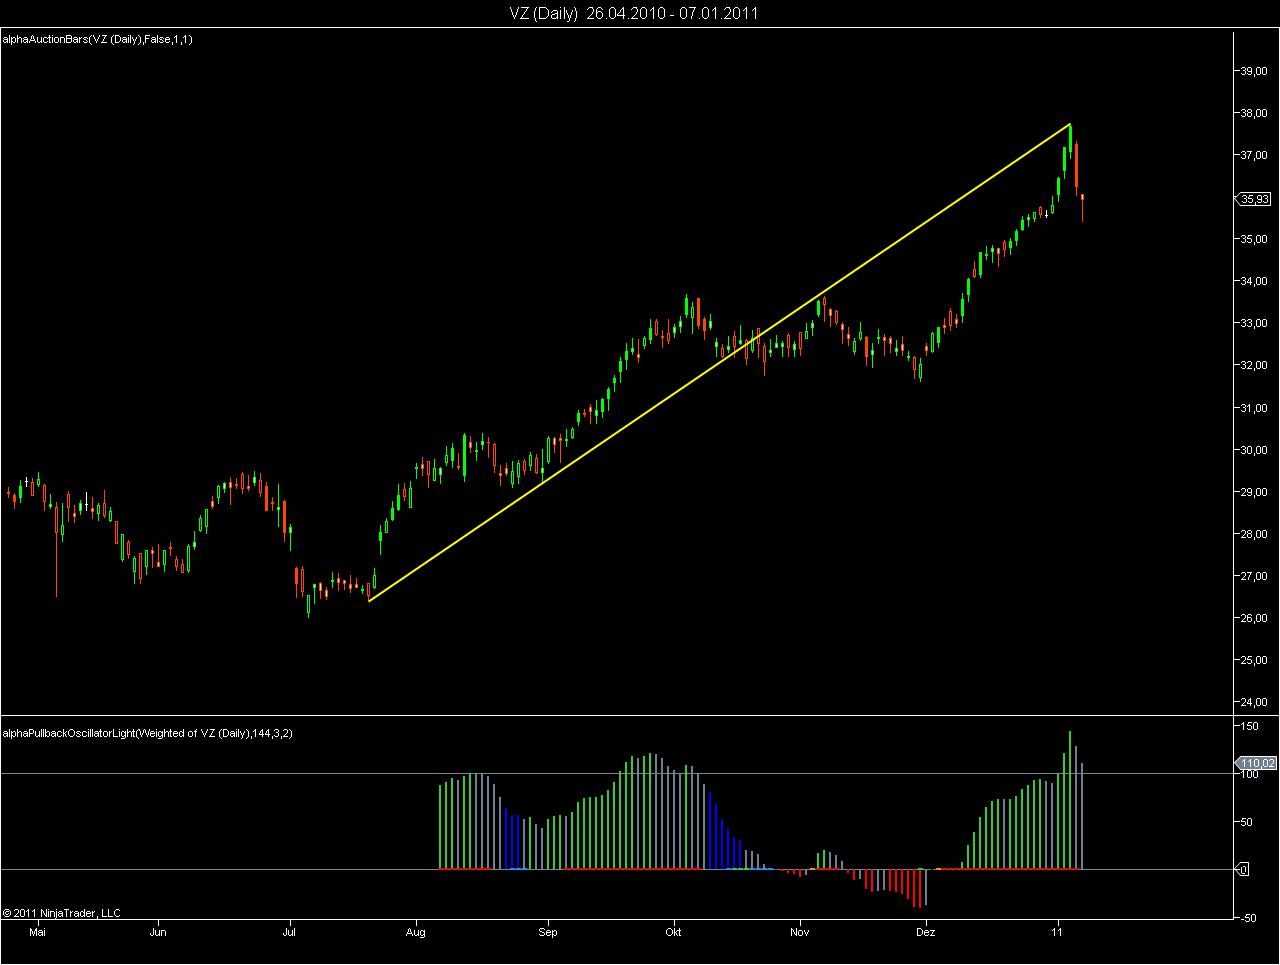Select the yellow trend line on the chart
Viewport: 1280px width, 965px height.
[720, 362]
